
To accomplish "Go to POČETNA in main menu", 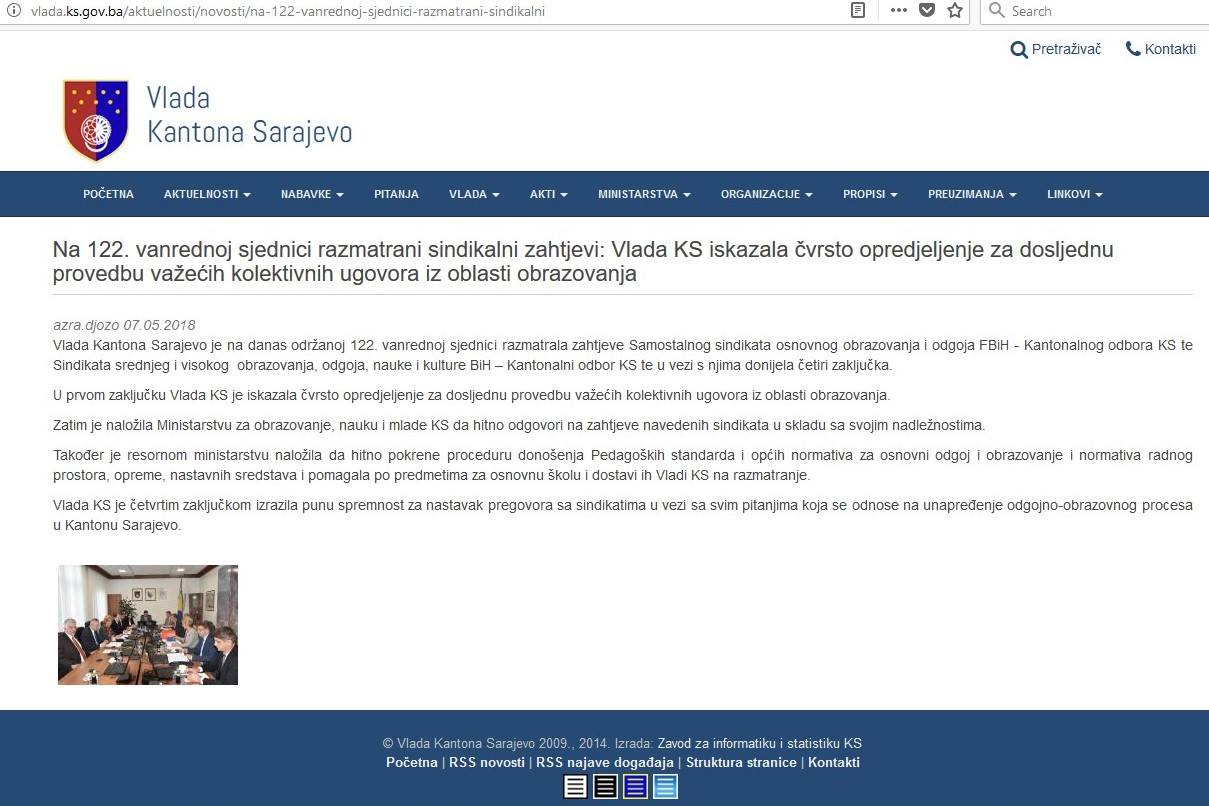I will (x=108, y=194).
